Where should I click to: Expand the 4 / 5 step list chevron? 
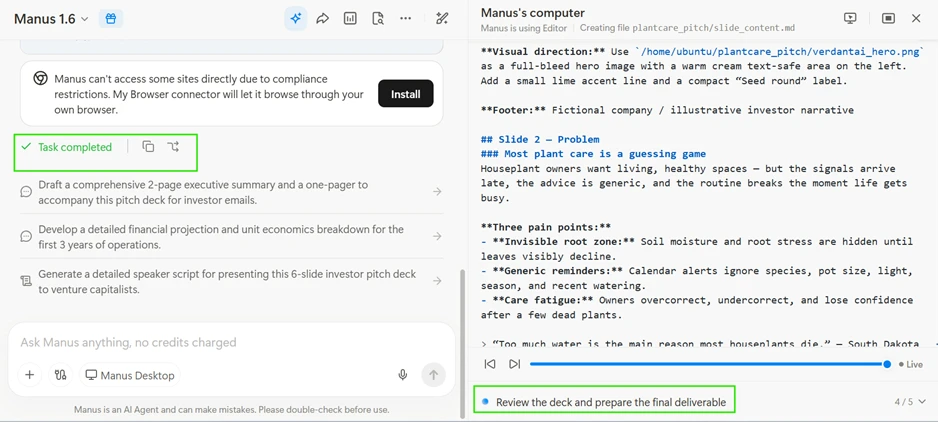(922, 402)
